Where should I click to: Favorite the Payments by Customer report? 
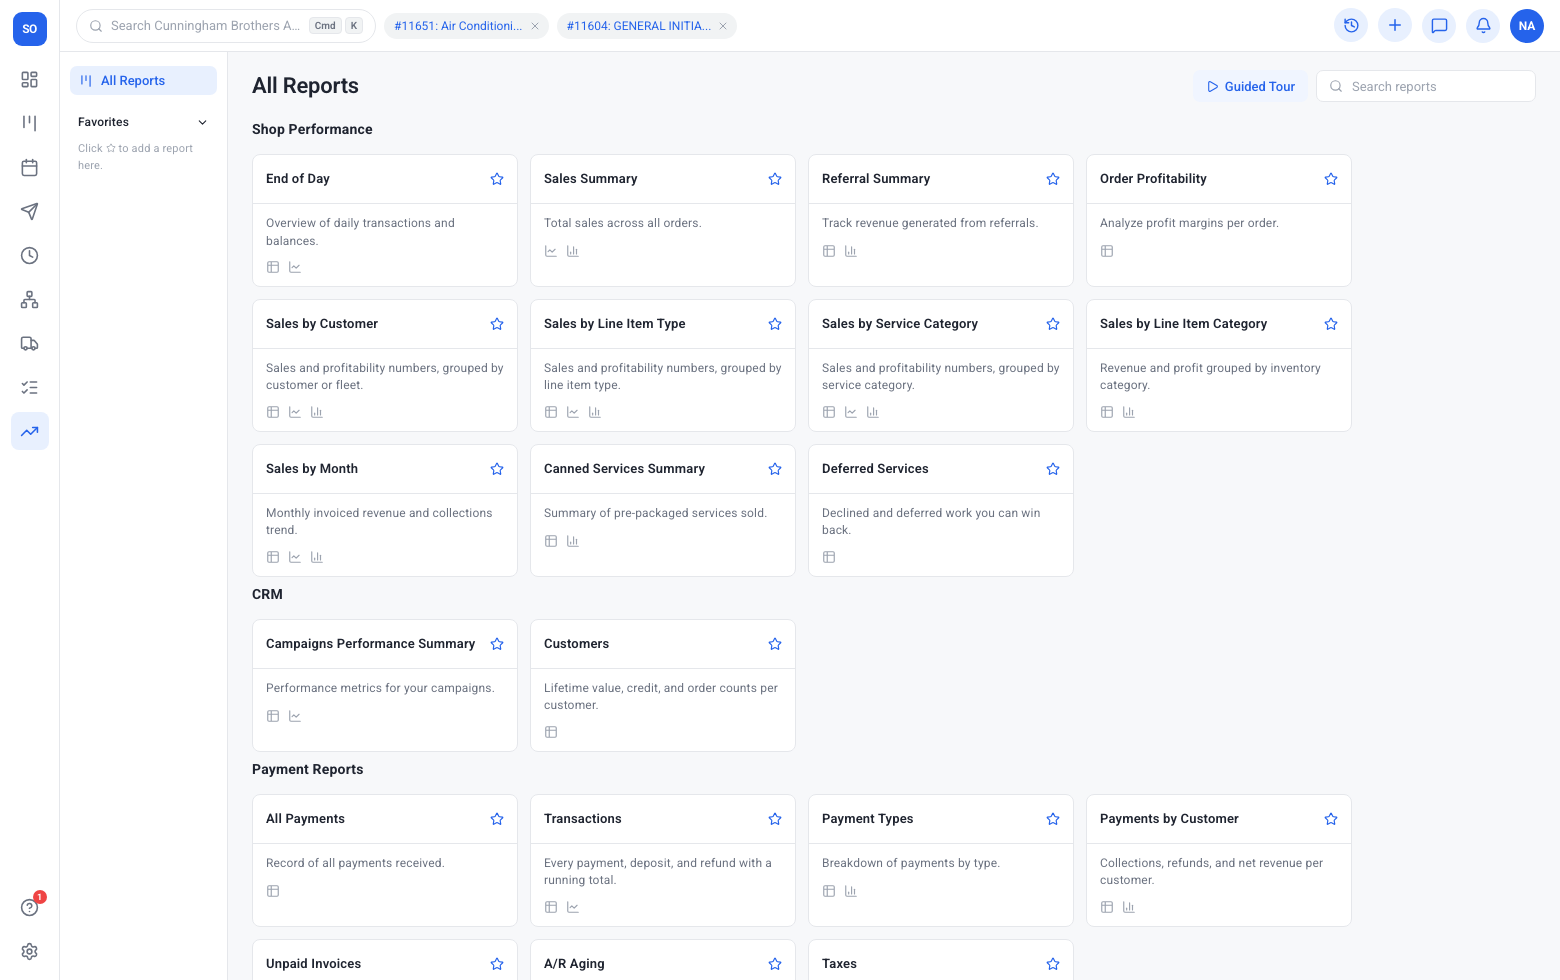pos(1331,819)
